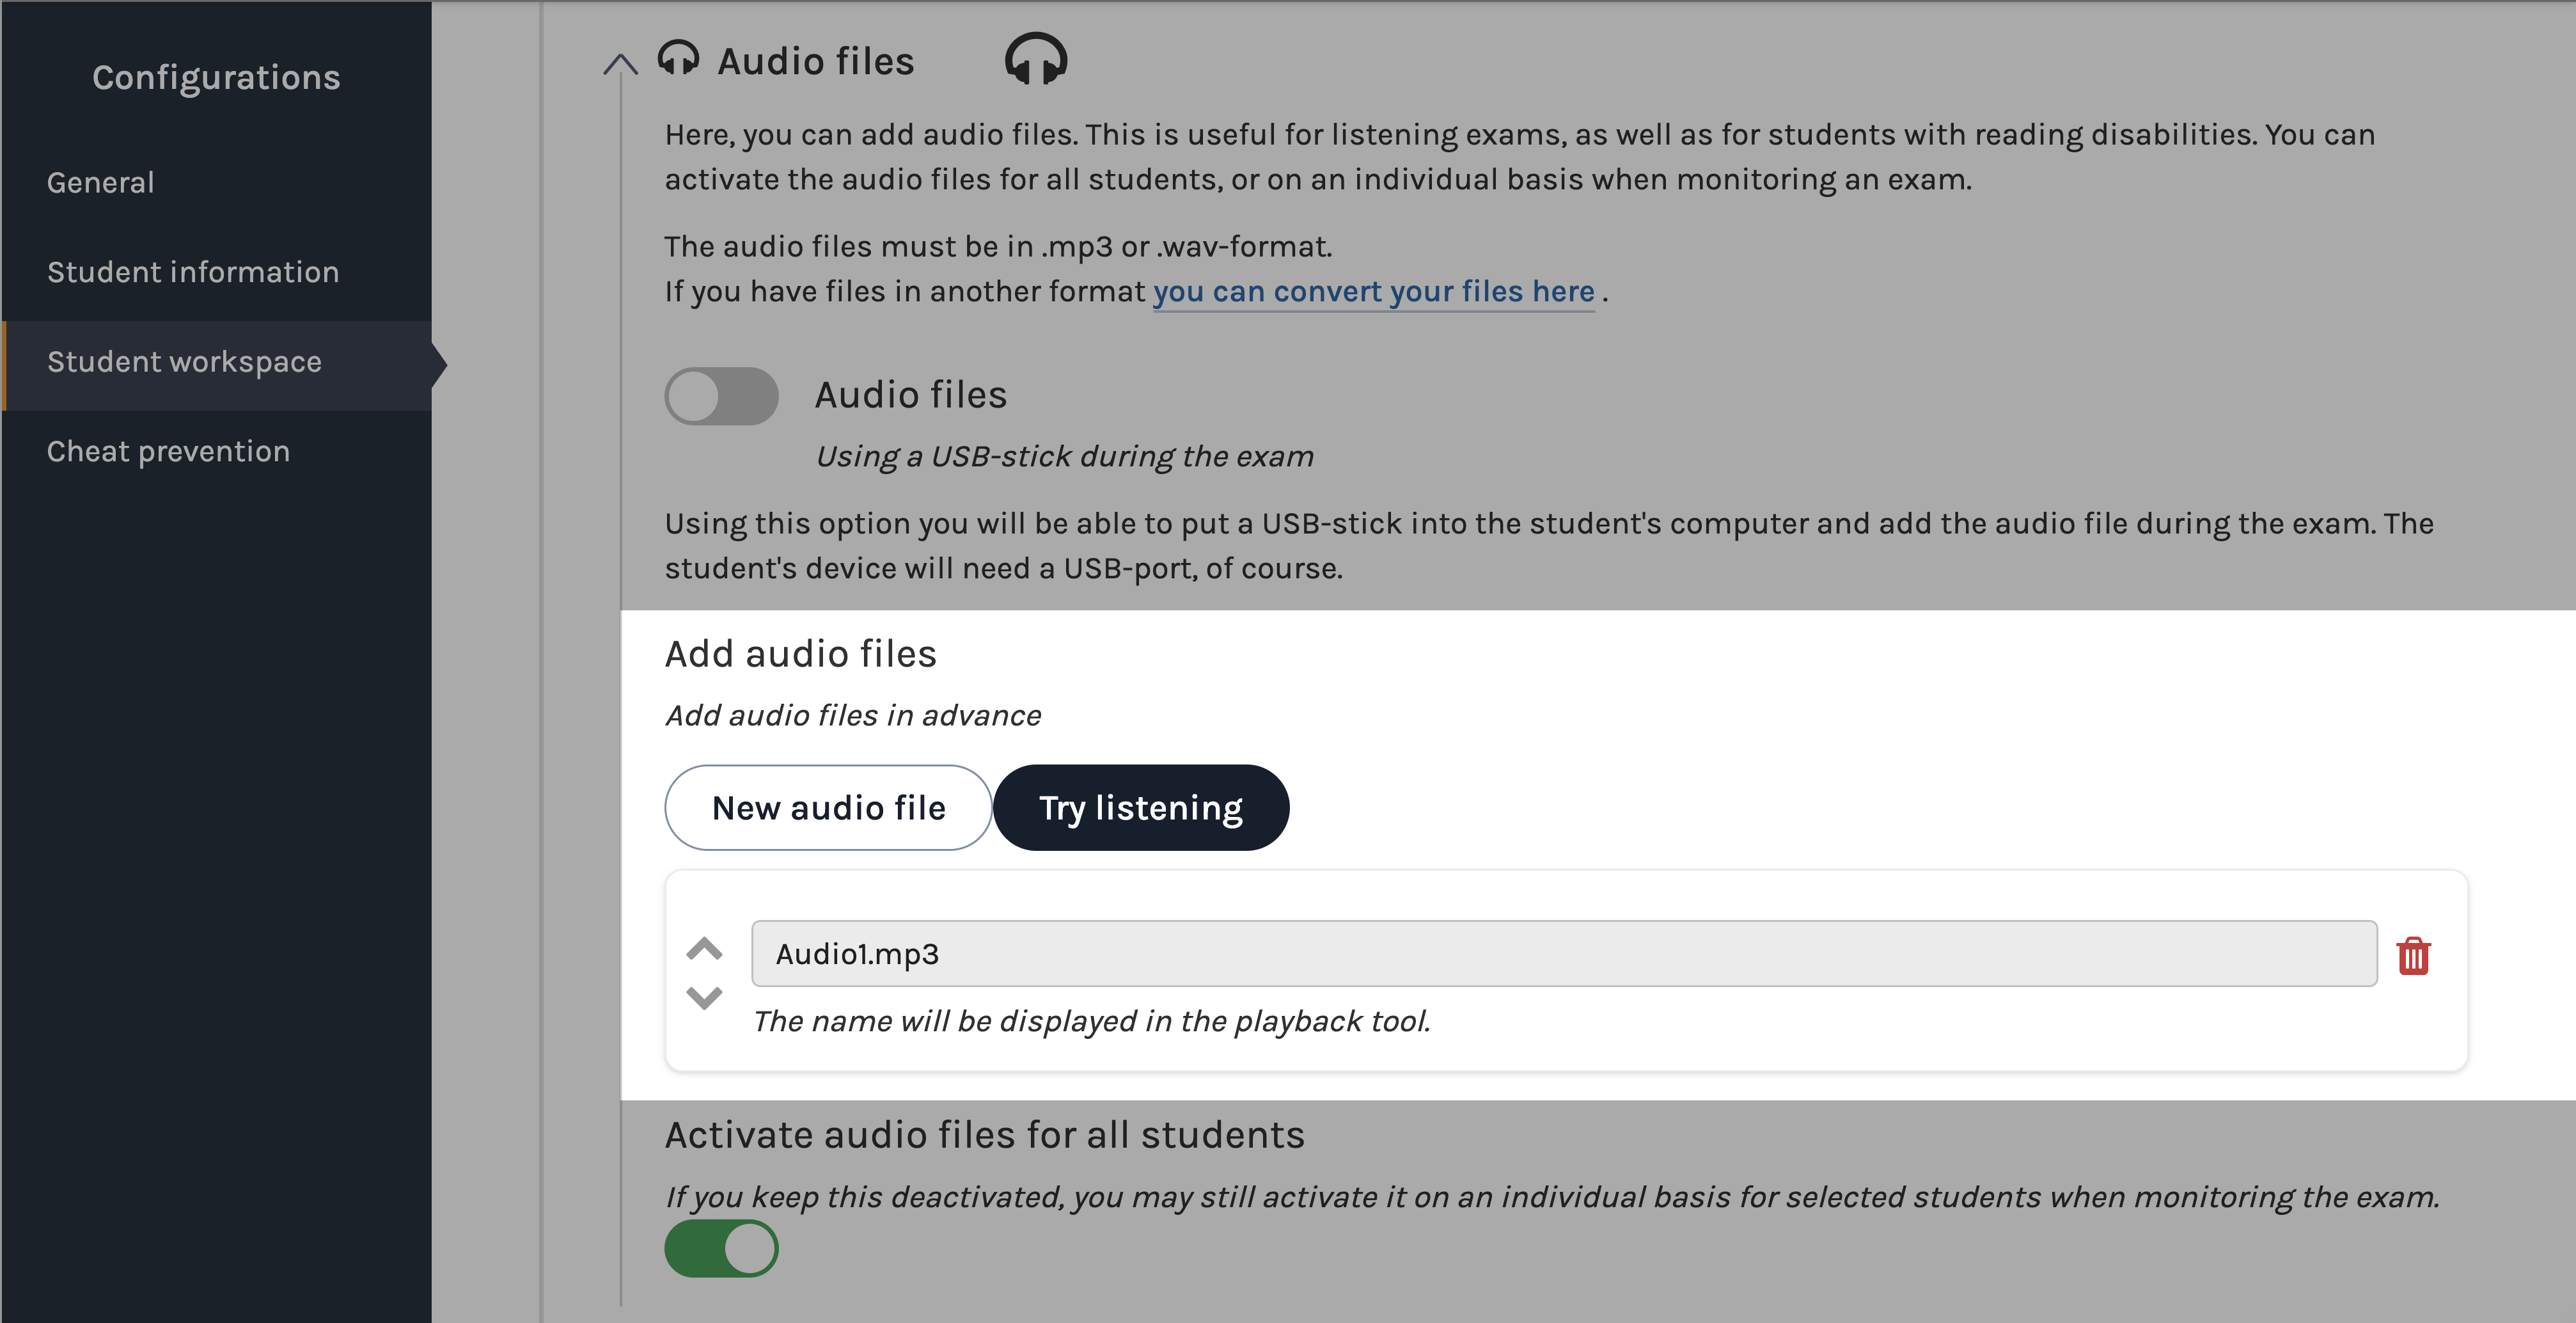
Task: Click the 'Using a USB-stick during the exam' caption
Action: point(1064,456)
